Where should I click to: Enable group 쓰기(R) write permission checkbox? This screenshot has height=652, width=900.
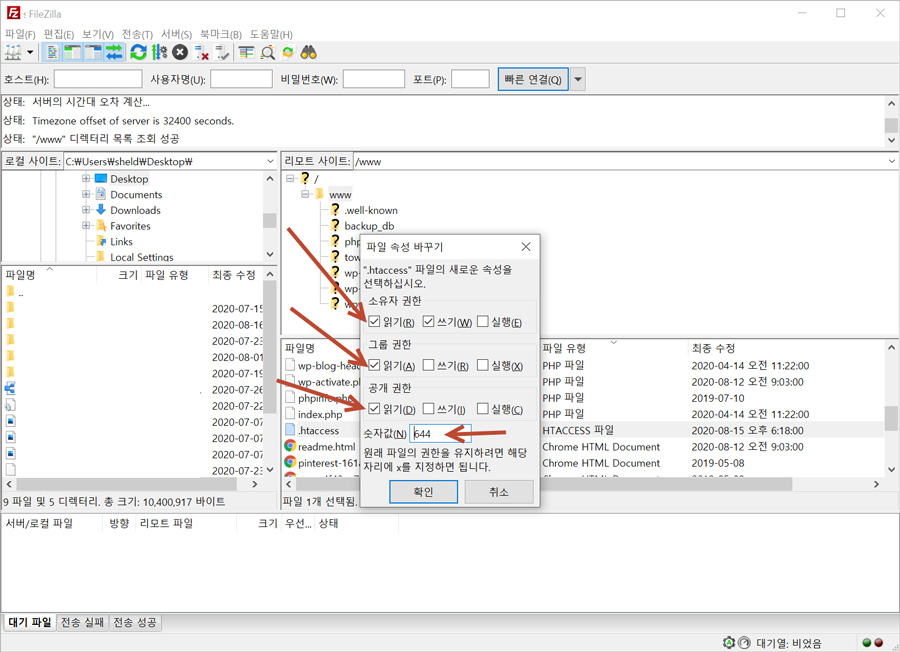[429, 366]
